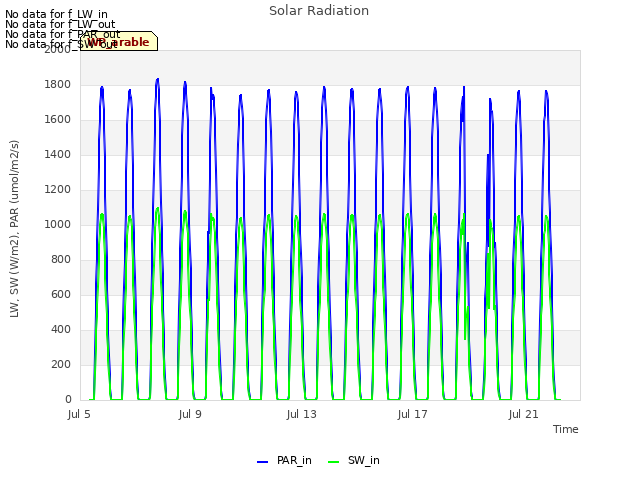Click the 1600 y-axis tick label

pyautogui.click(x=58, y=120)
